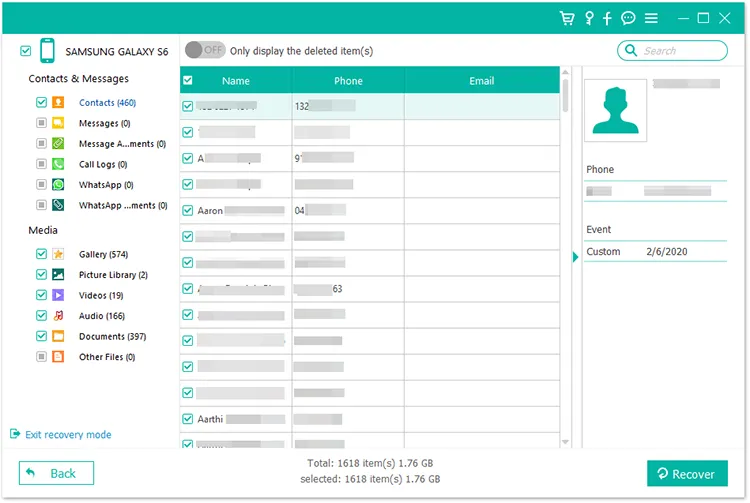
Task: Open the Videos (19) category
Action: coord(101,295)
